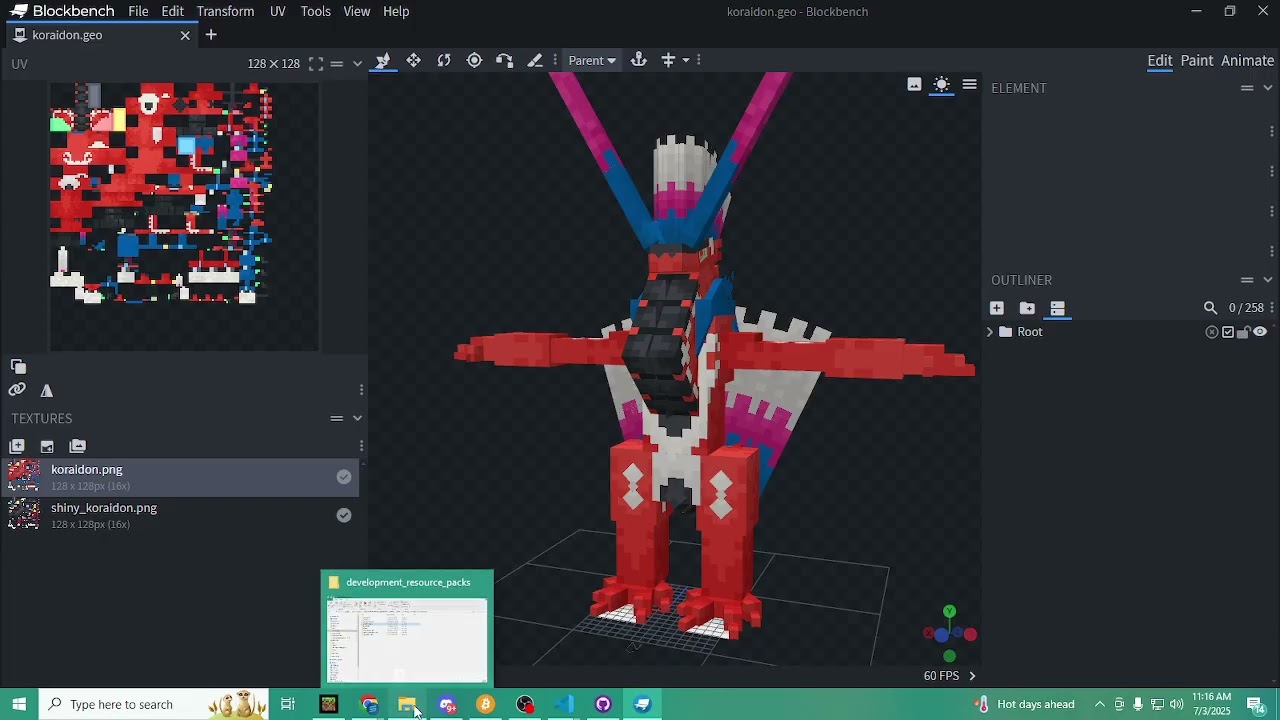1280x720 pixels.
Task: Select the Move tool in the toolbar
Action: pos(383,61)
